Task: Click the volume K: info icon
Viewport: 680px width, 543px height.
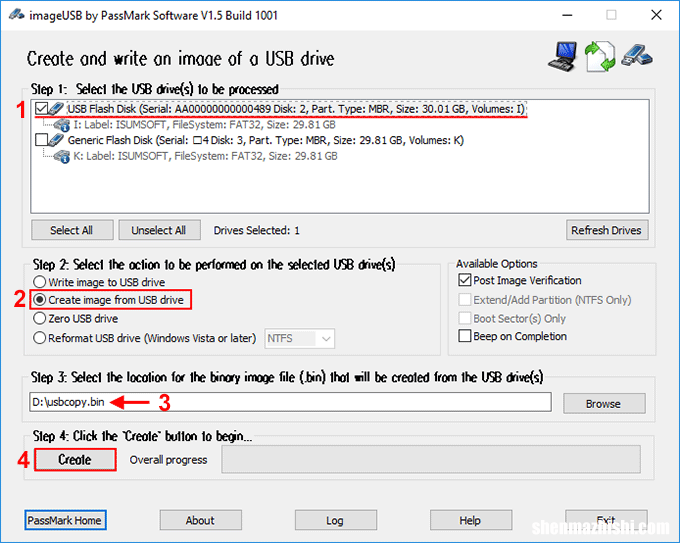Action: pyautogui.click(x=62, y=157)
